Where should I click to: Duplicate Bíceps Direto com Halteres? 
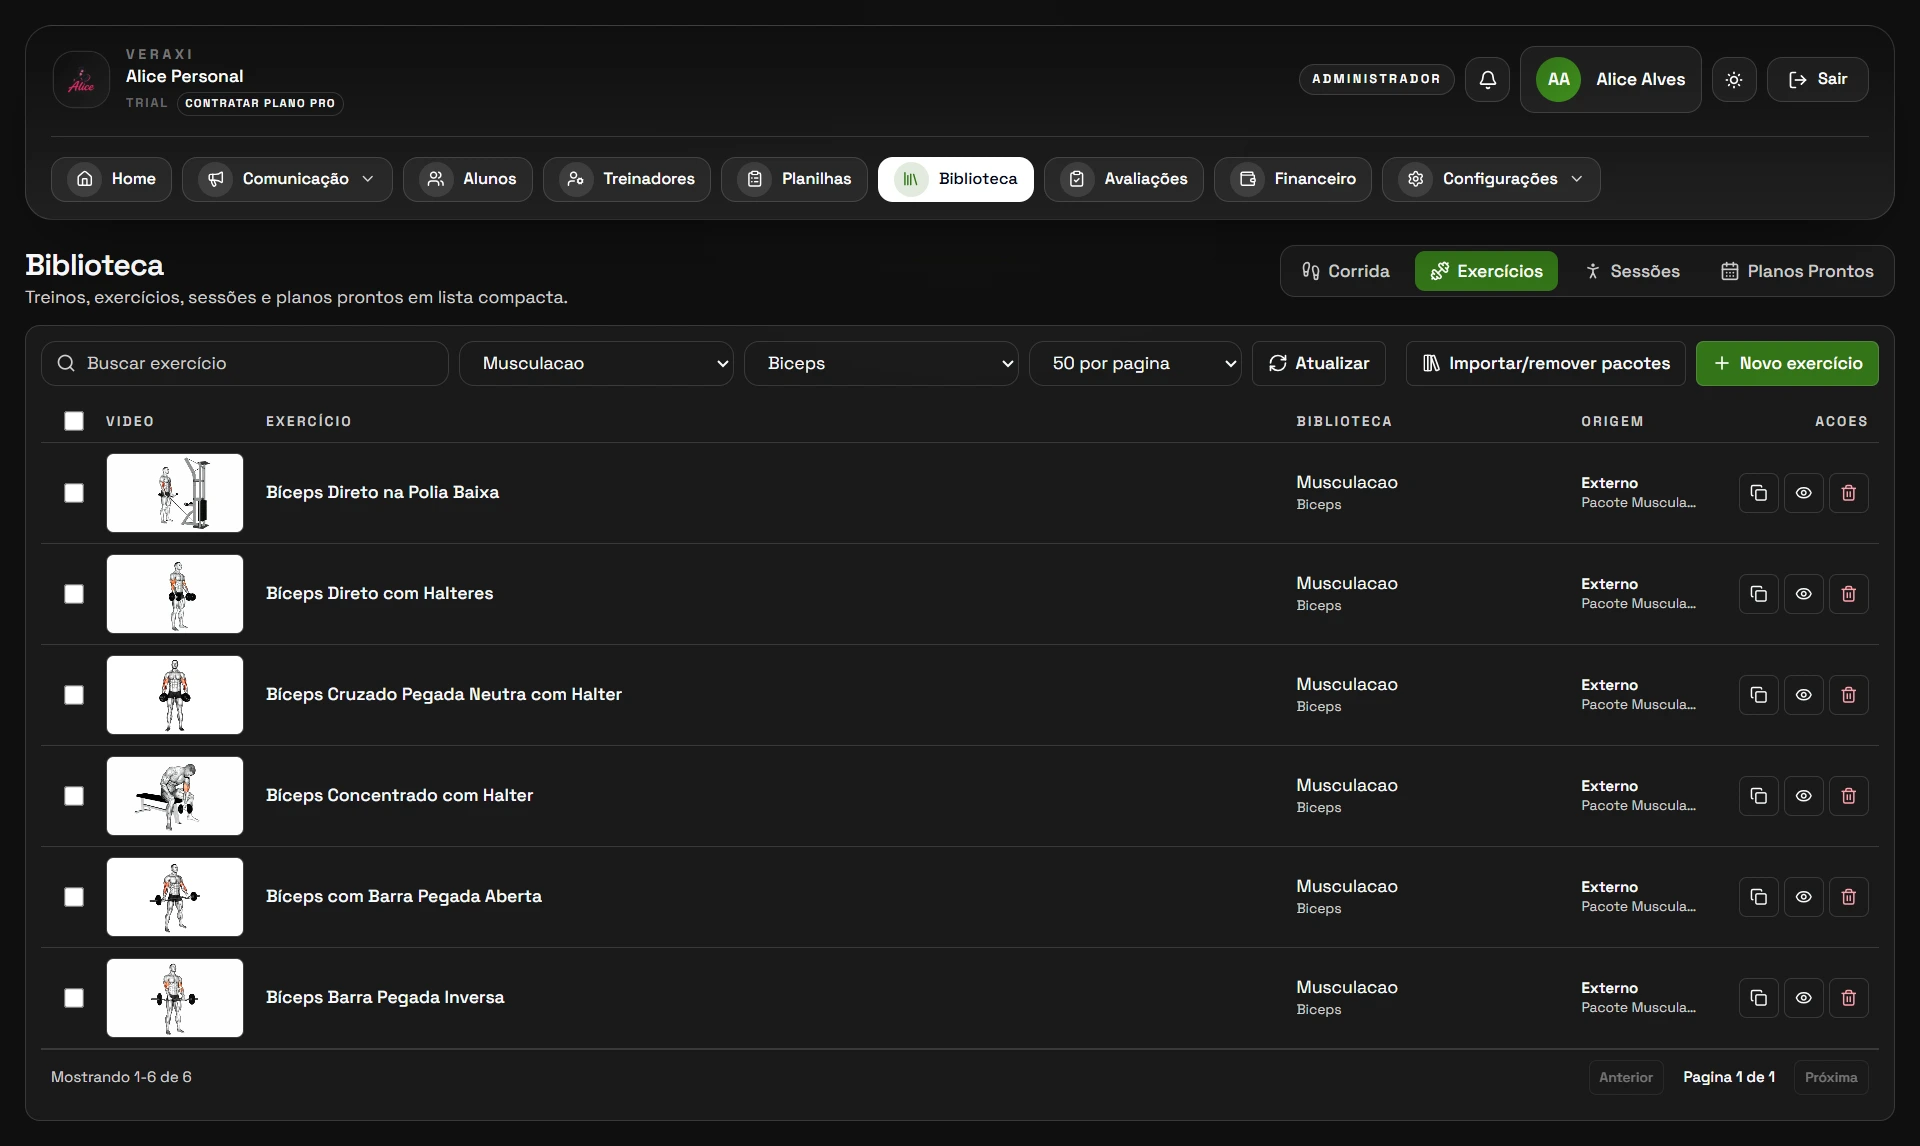[1758, 594]
